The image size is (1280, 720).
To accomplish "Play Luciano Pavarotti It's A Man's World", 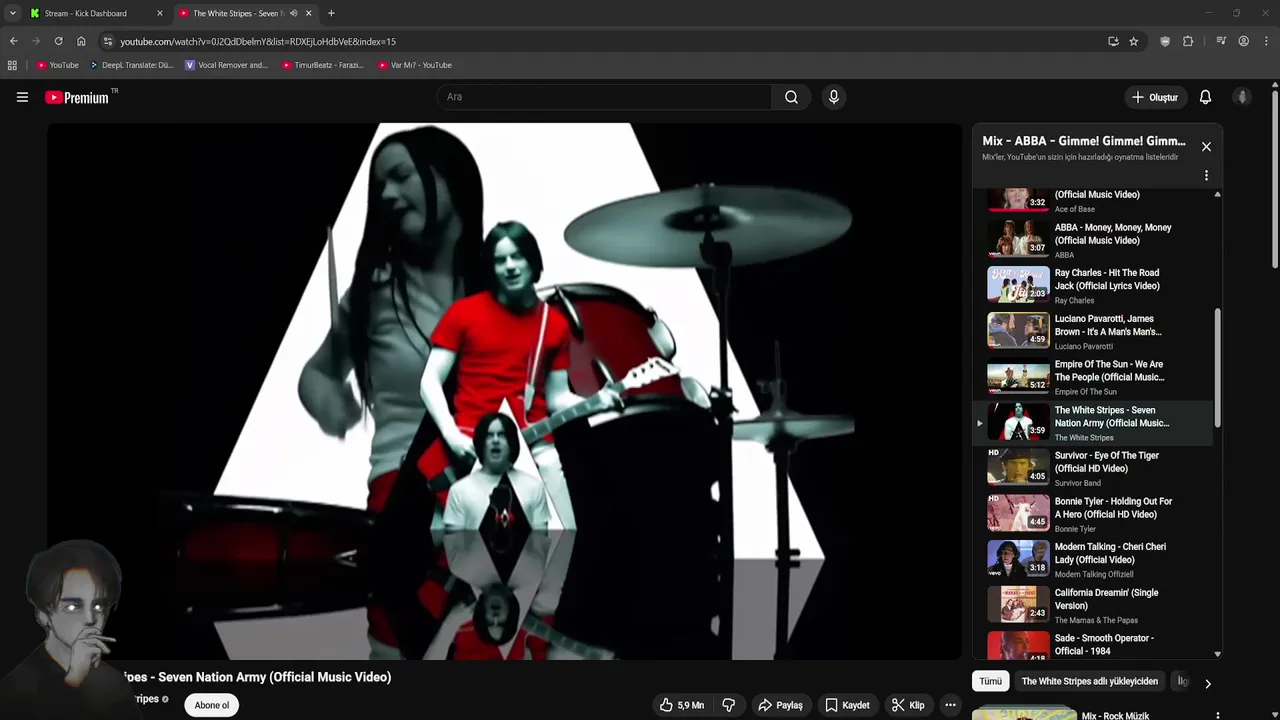I will pos(1093,331).
